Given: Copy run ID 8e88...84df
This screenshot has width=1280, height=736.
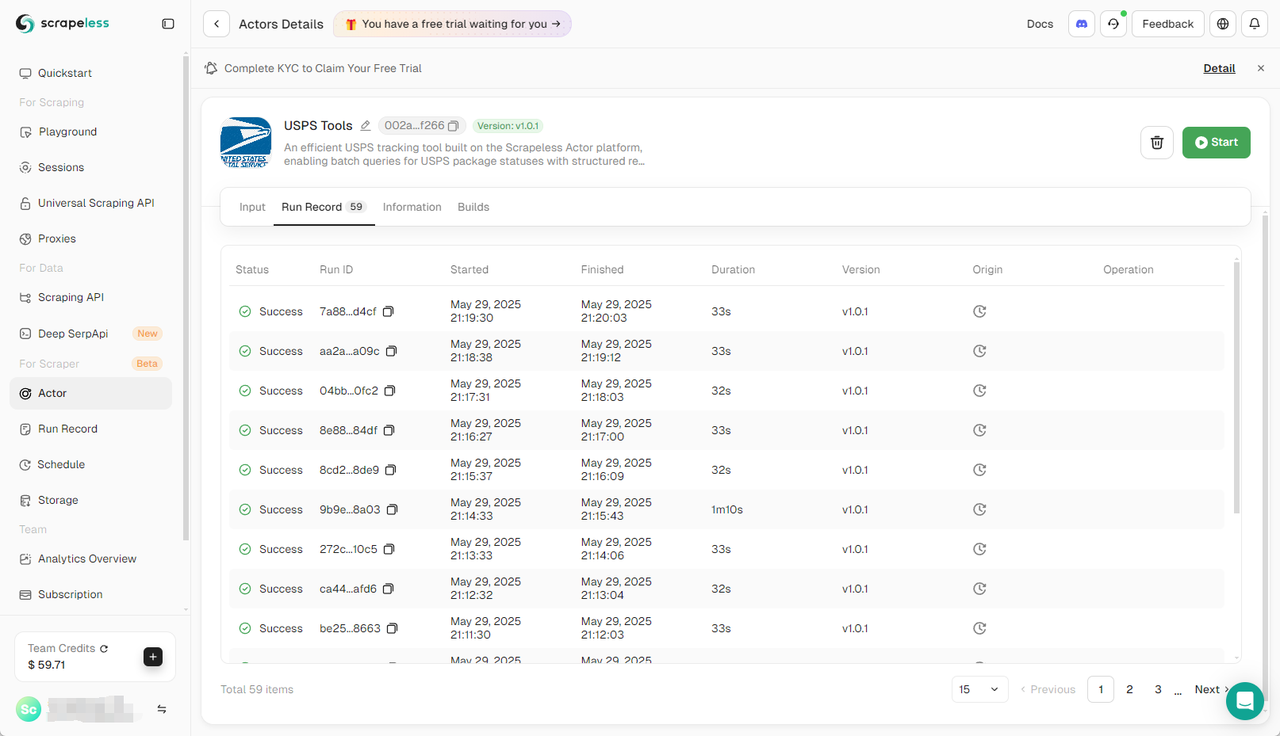Looking at the screenshot, I should click(389, 430).
